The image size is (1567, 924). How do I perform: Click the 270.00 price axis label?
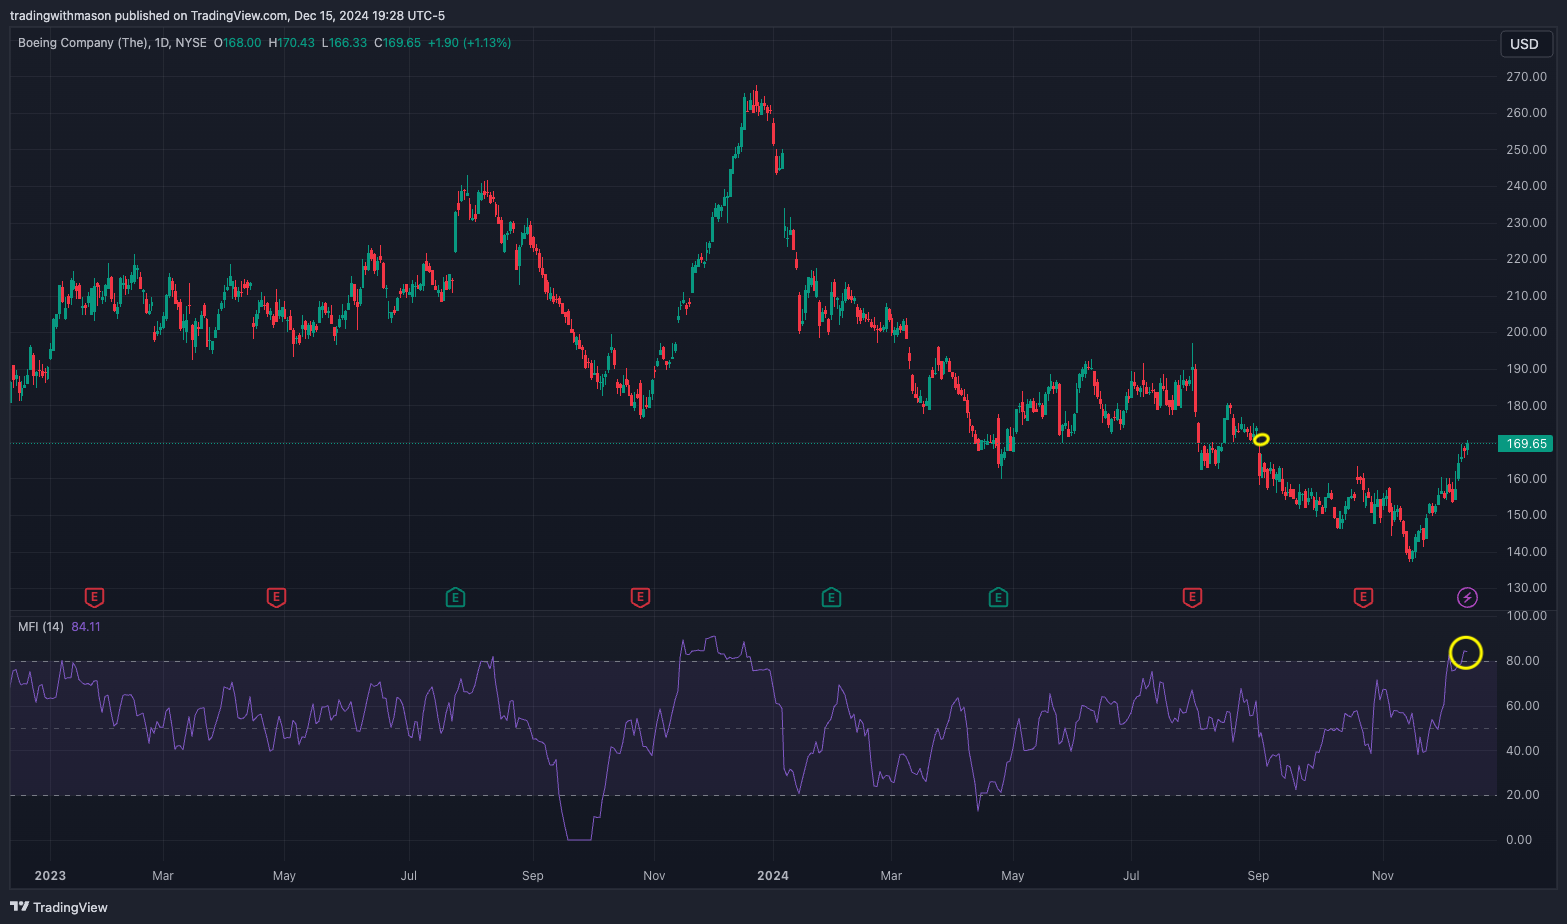click(x=1526, y=77)
